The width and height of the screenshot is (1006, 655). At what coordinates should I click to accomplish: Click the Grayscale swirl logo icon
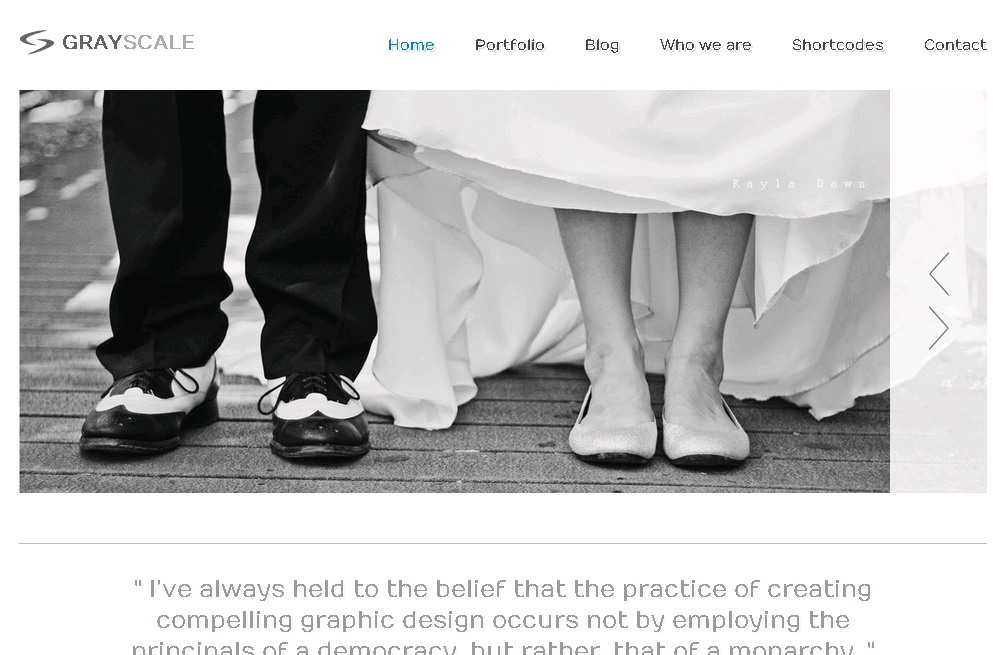coord(37,42)
